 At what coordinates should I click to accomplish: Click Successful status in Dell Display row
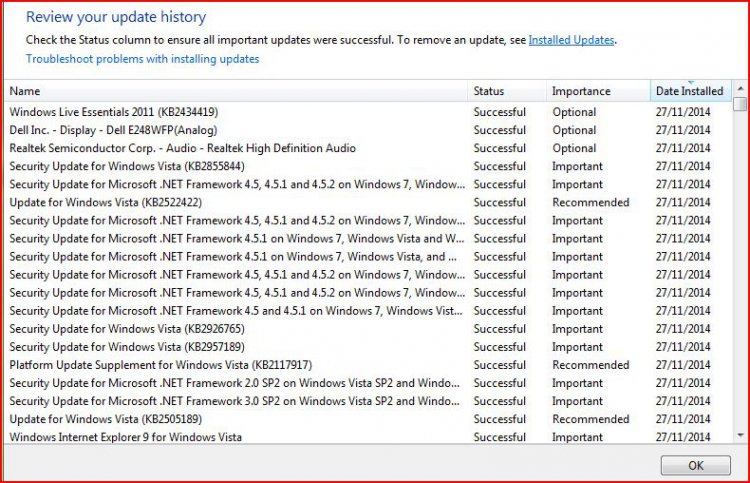[x=499, y=130]
